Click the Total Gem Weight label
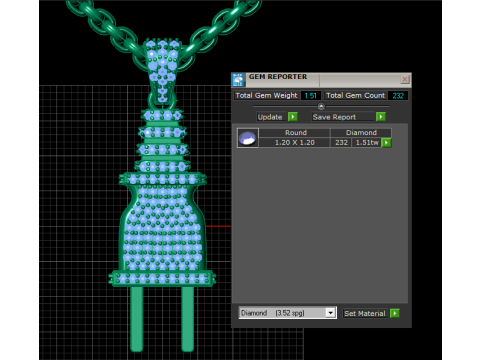Screen dimensions: 480x360 point(266,96)
